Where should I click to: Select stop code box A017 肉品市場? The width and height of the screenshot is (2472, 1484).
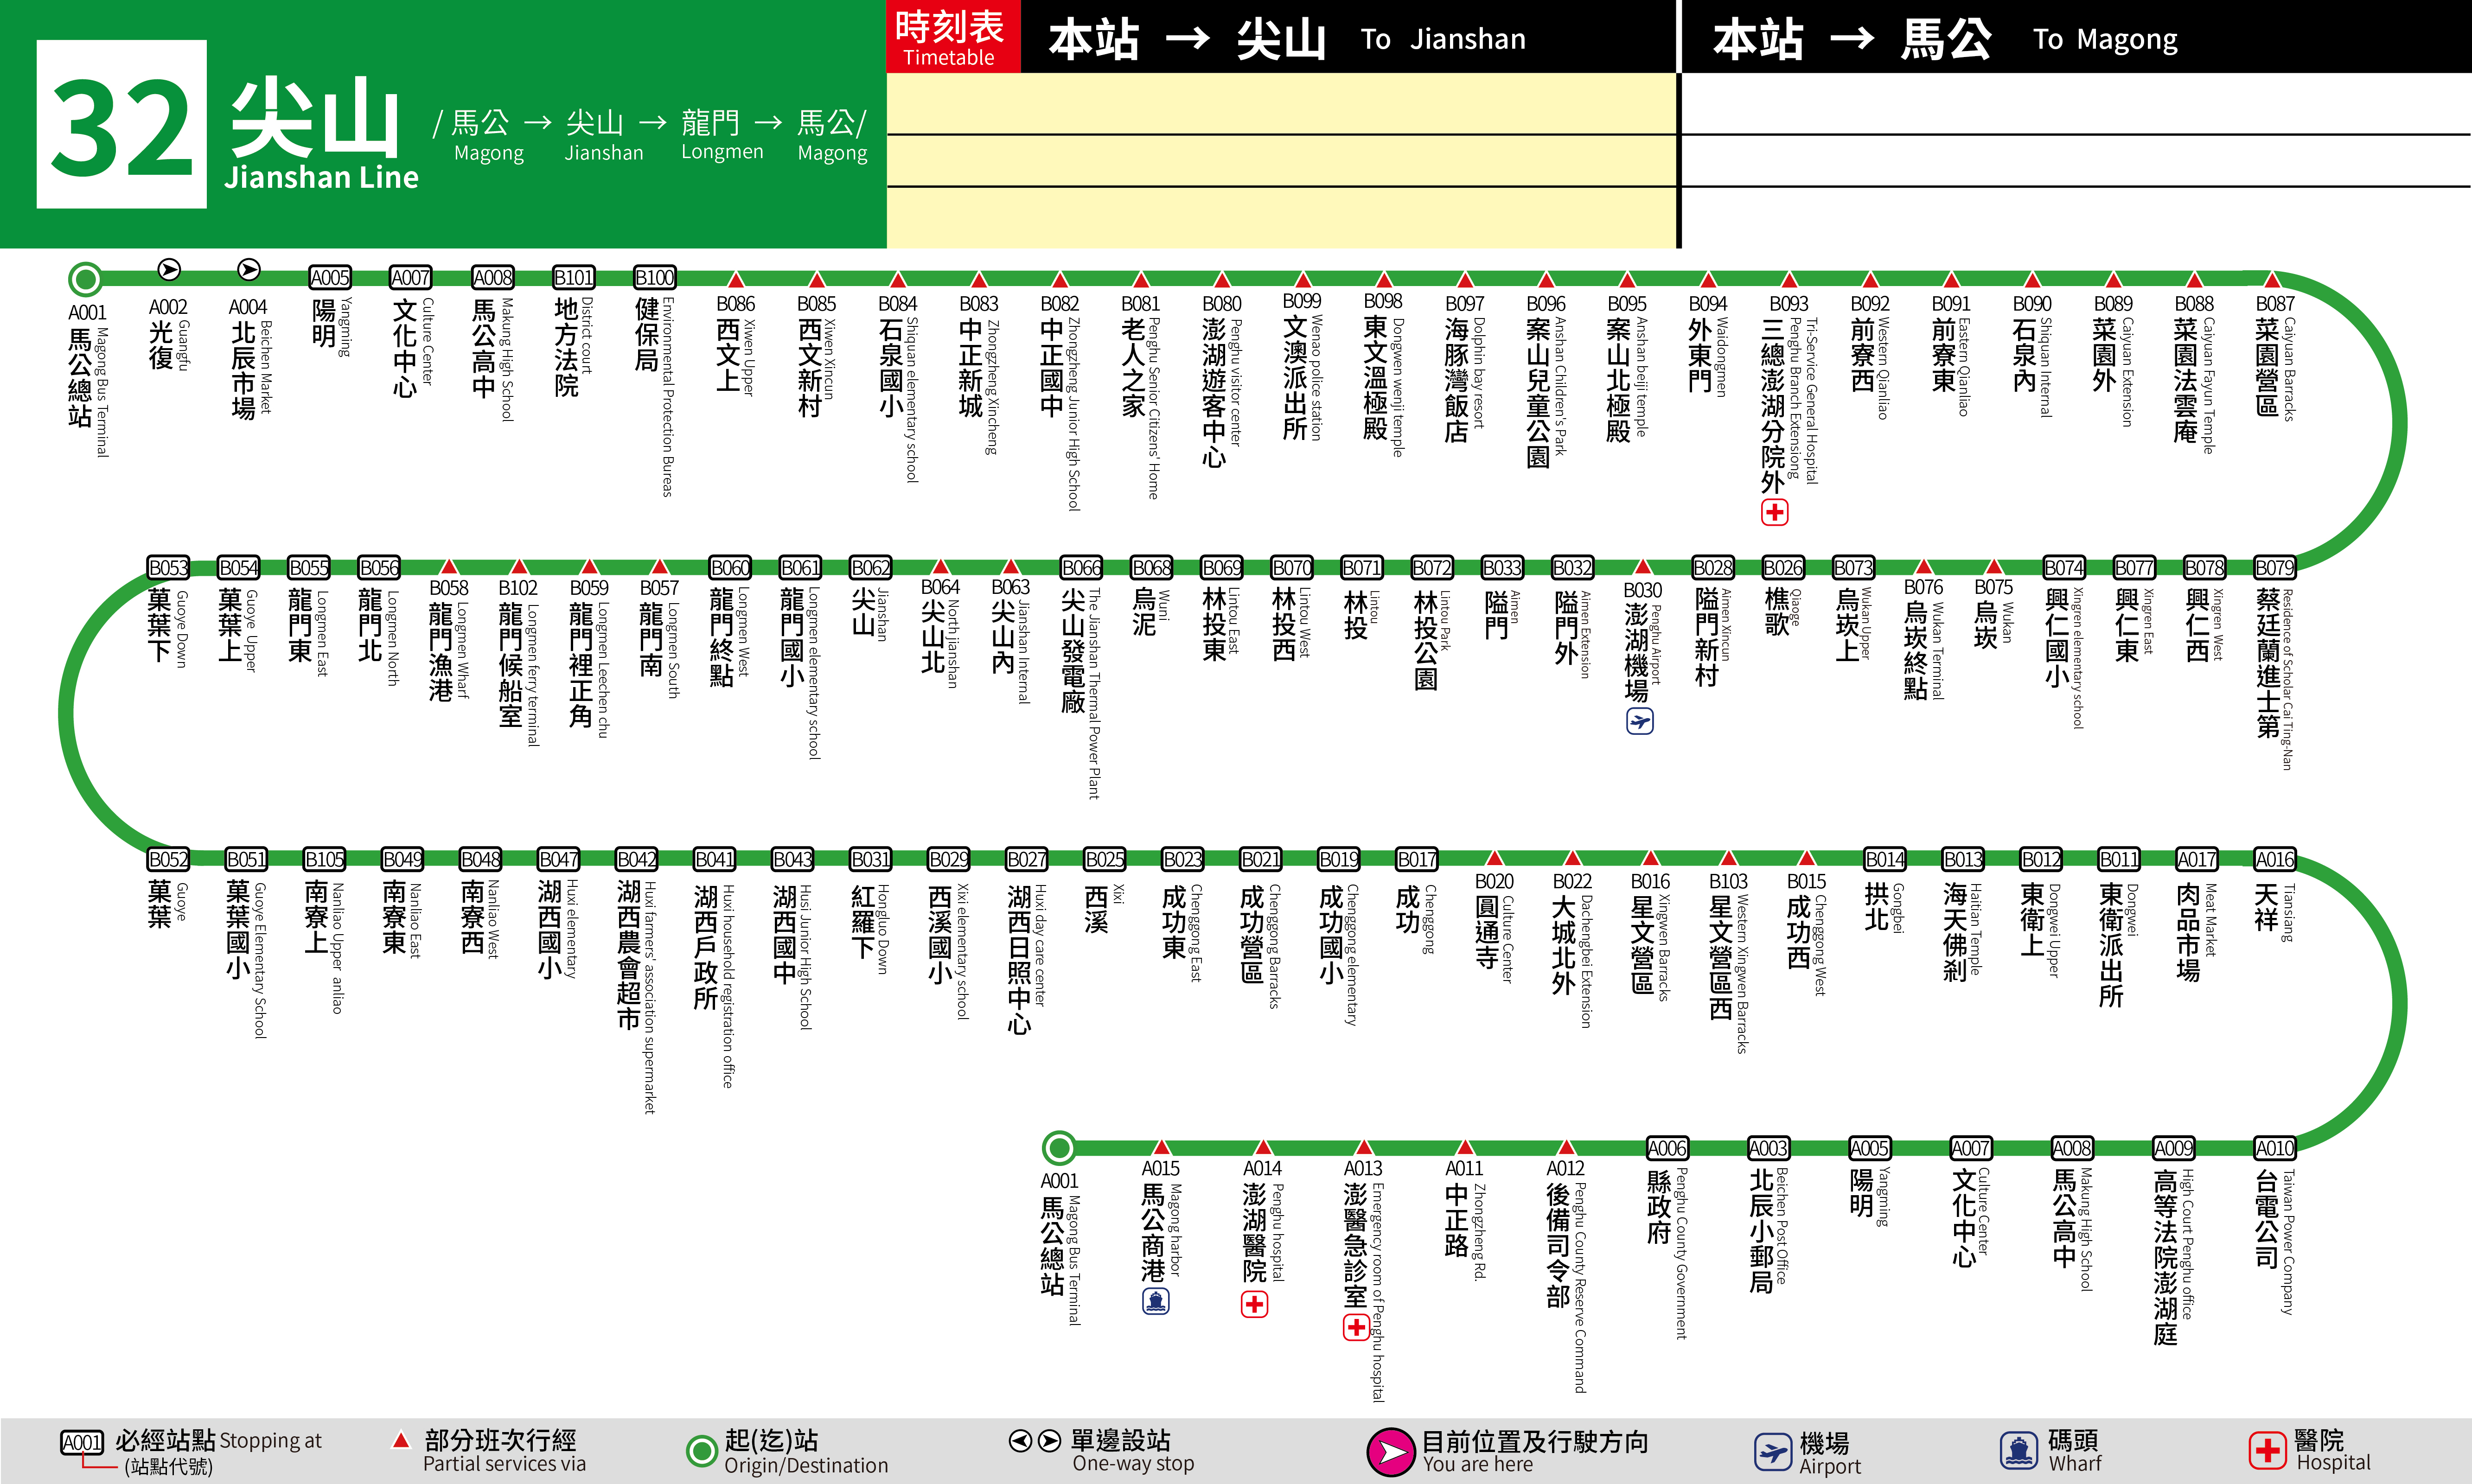click(x=2197, y=859)
